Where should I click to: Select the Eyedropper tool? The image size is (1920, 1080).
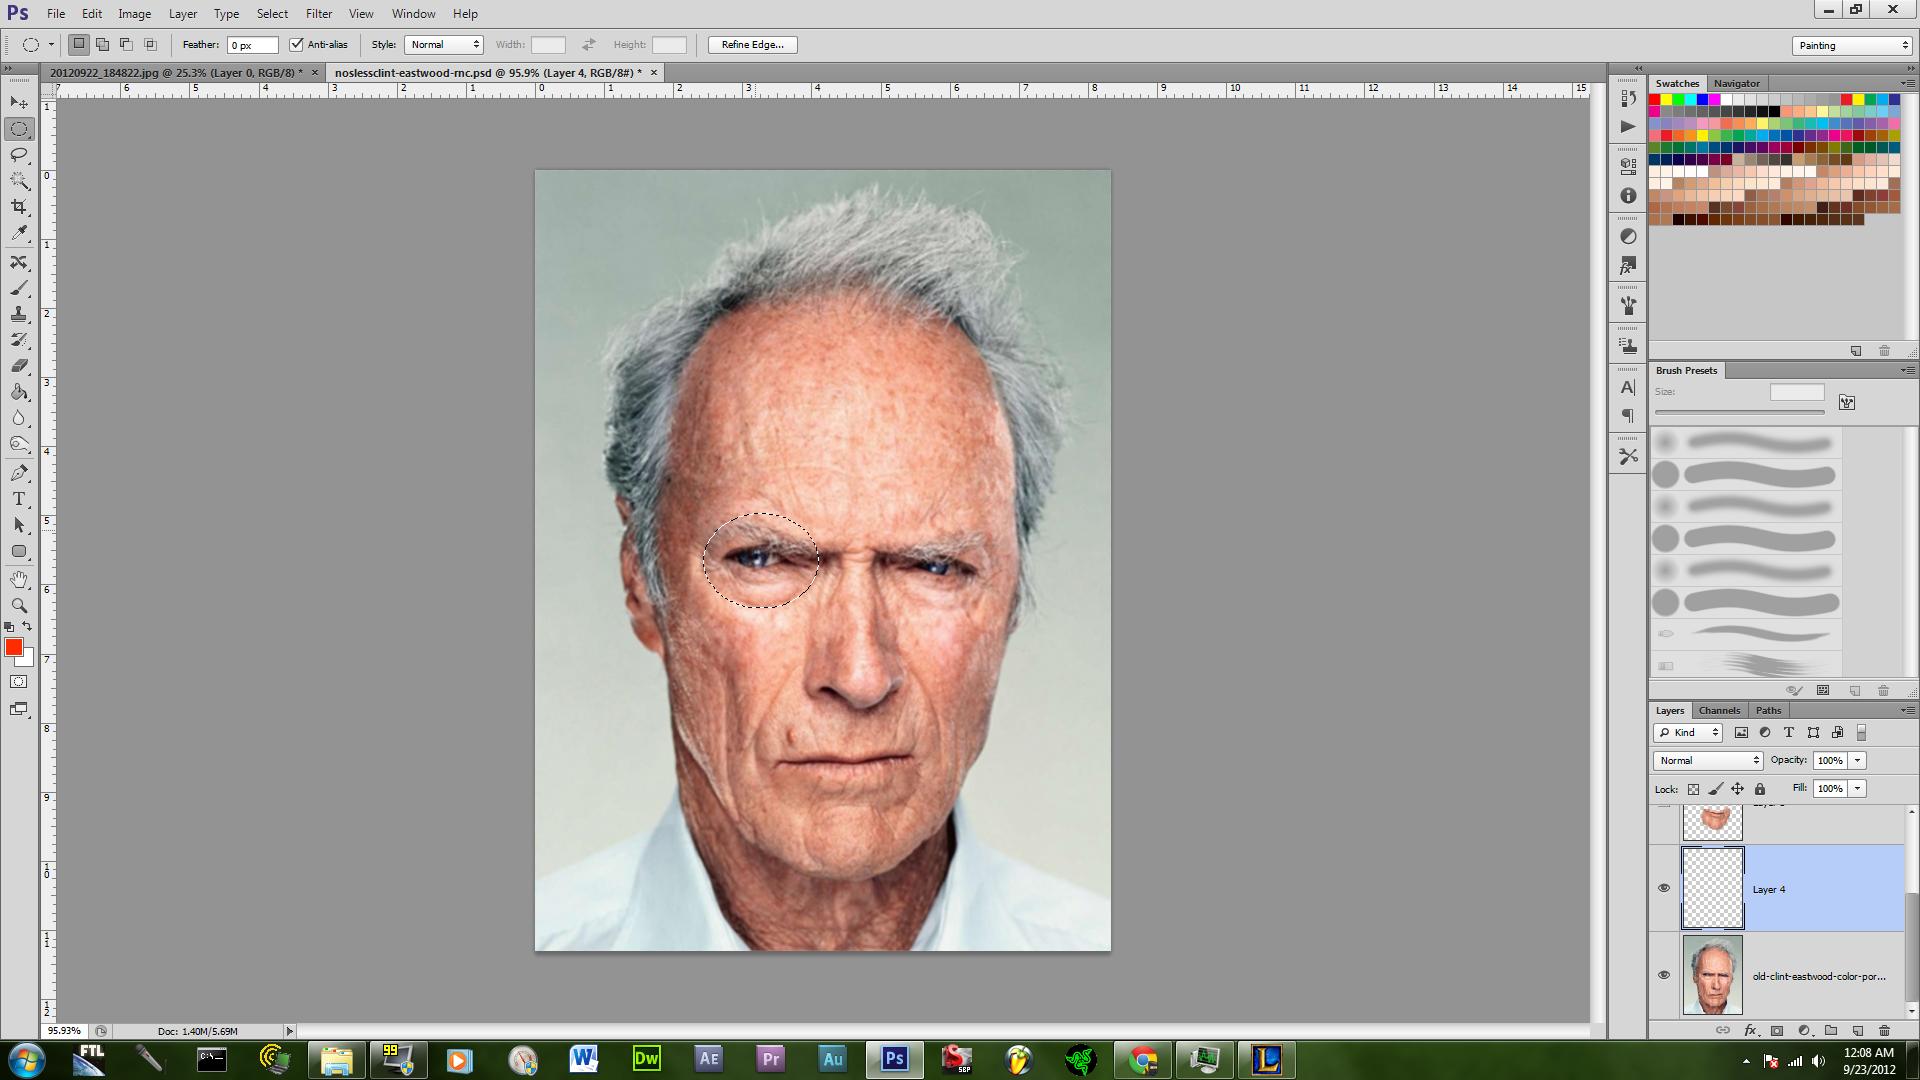point(19,233)
